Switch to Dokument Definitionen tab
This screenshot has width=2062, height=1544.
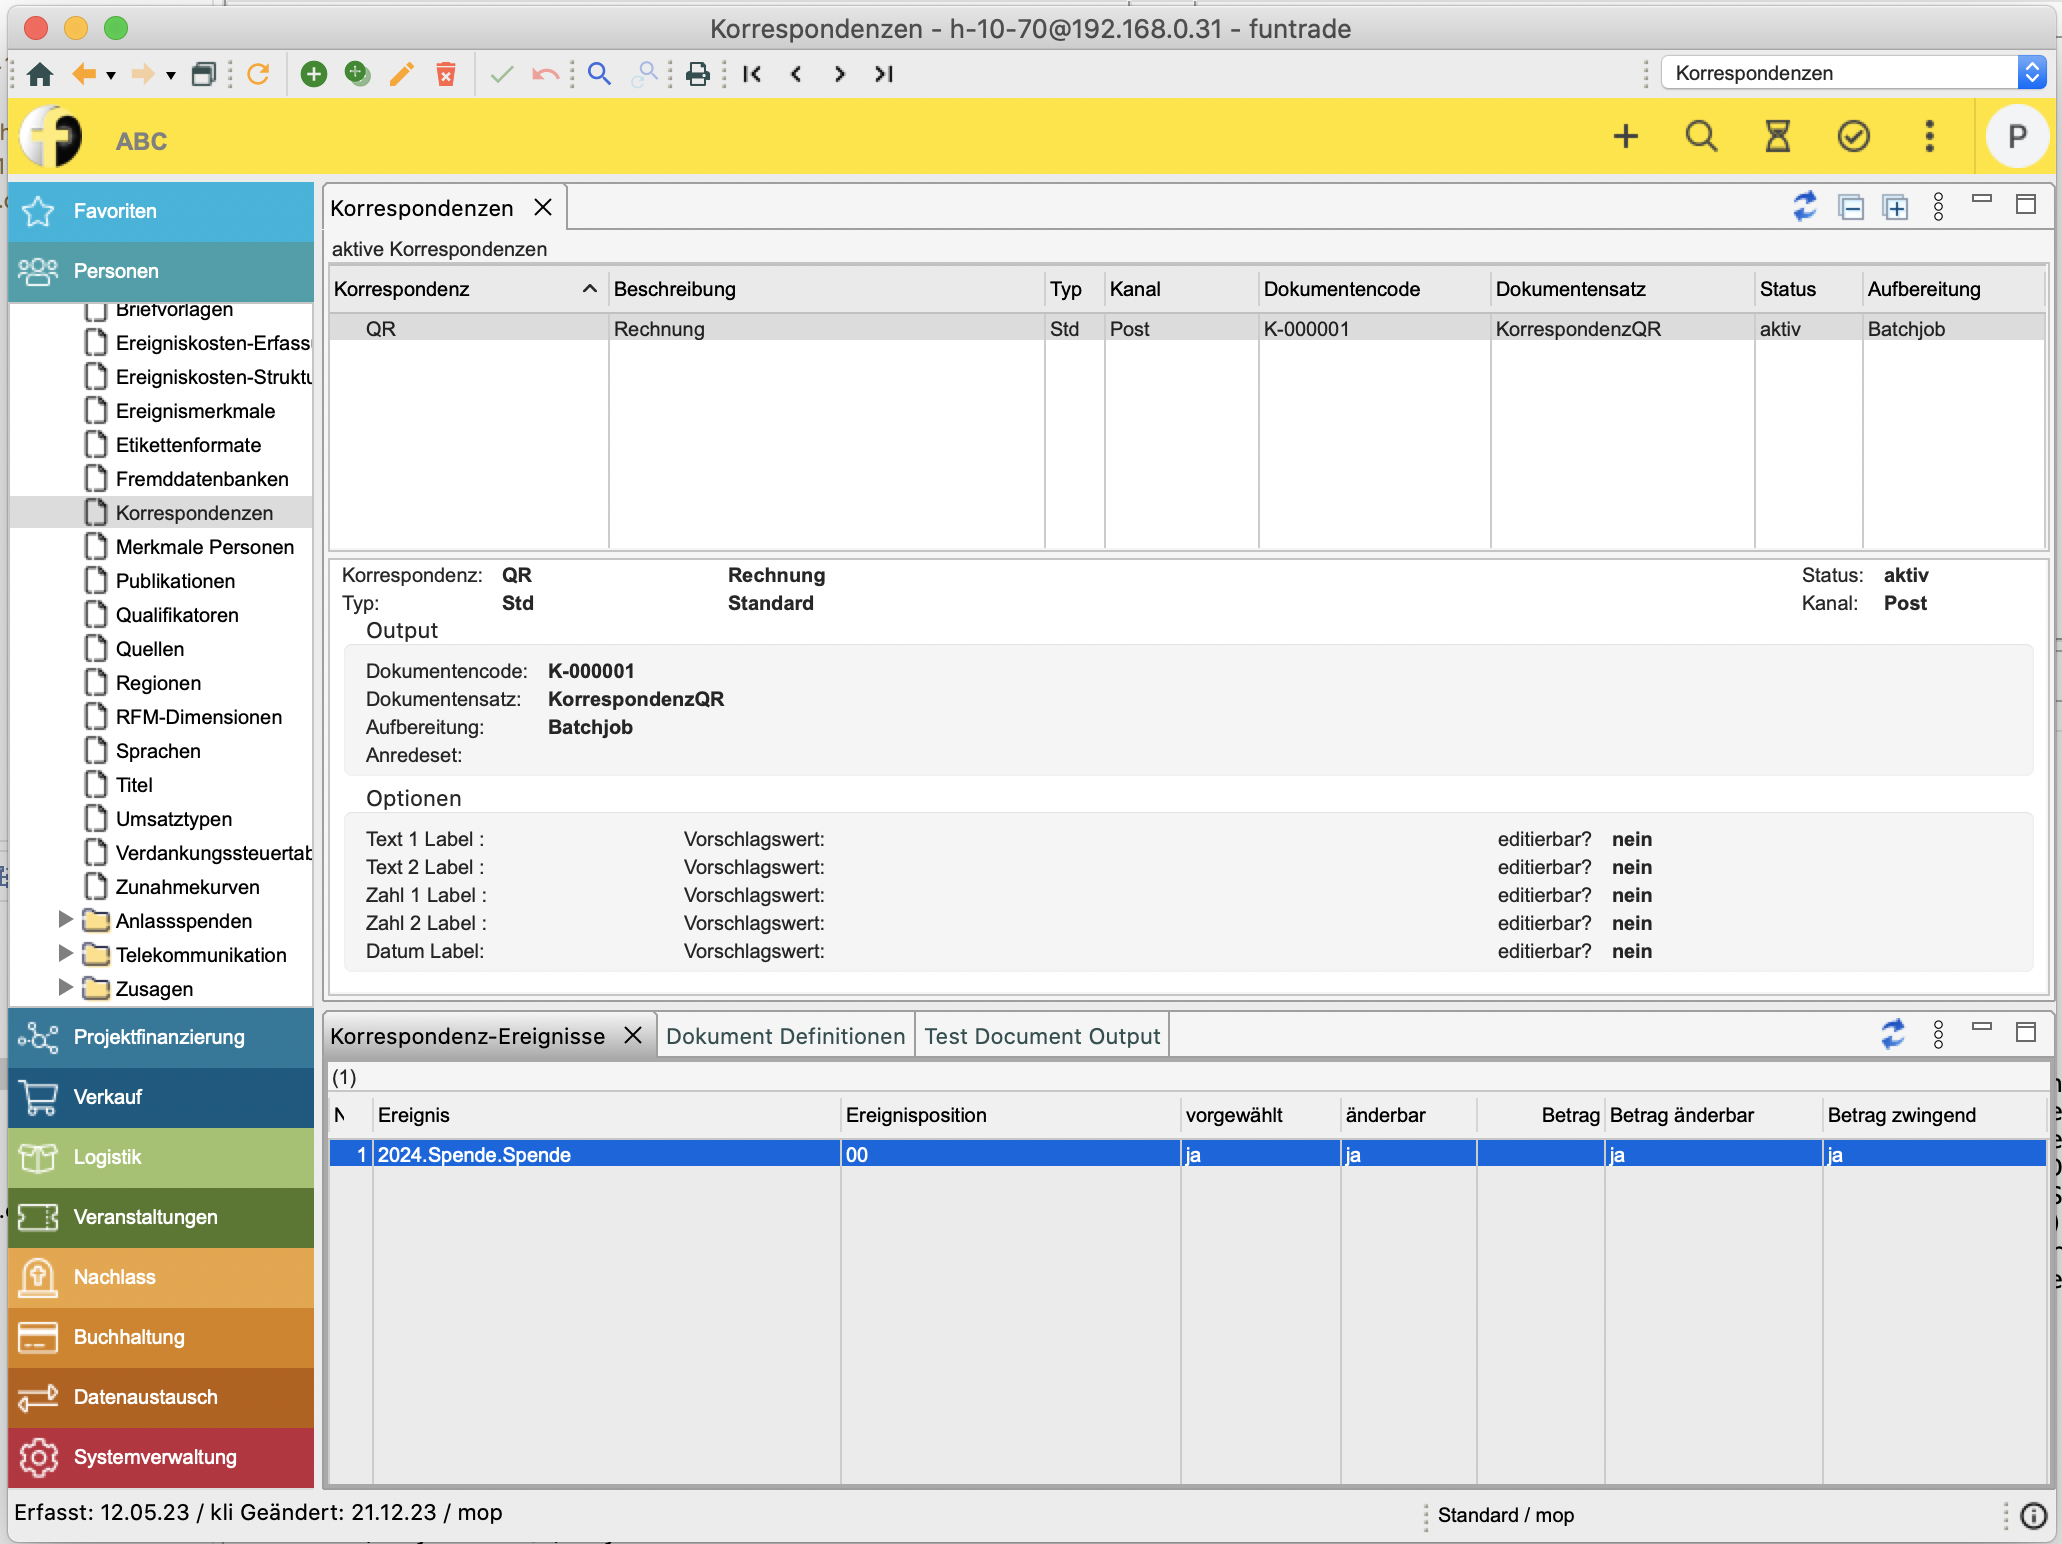(785, 1036)
